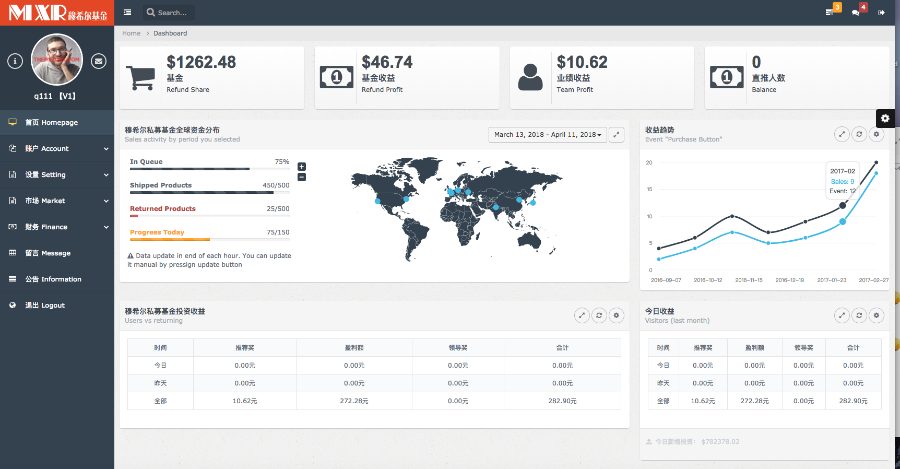Open chat messages icon with badge 4

856,12
